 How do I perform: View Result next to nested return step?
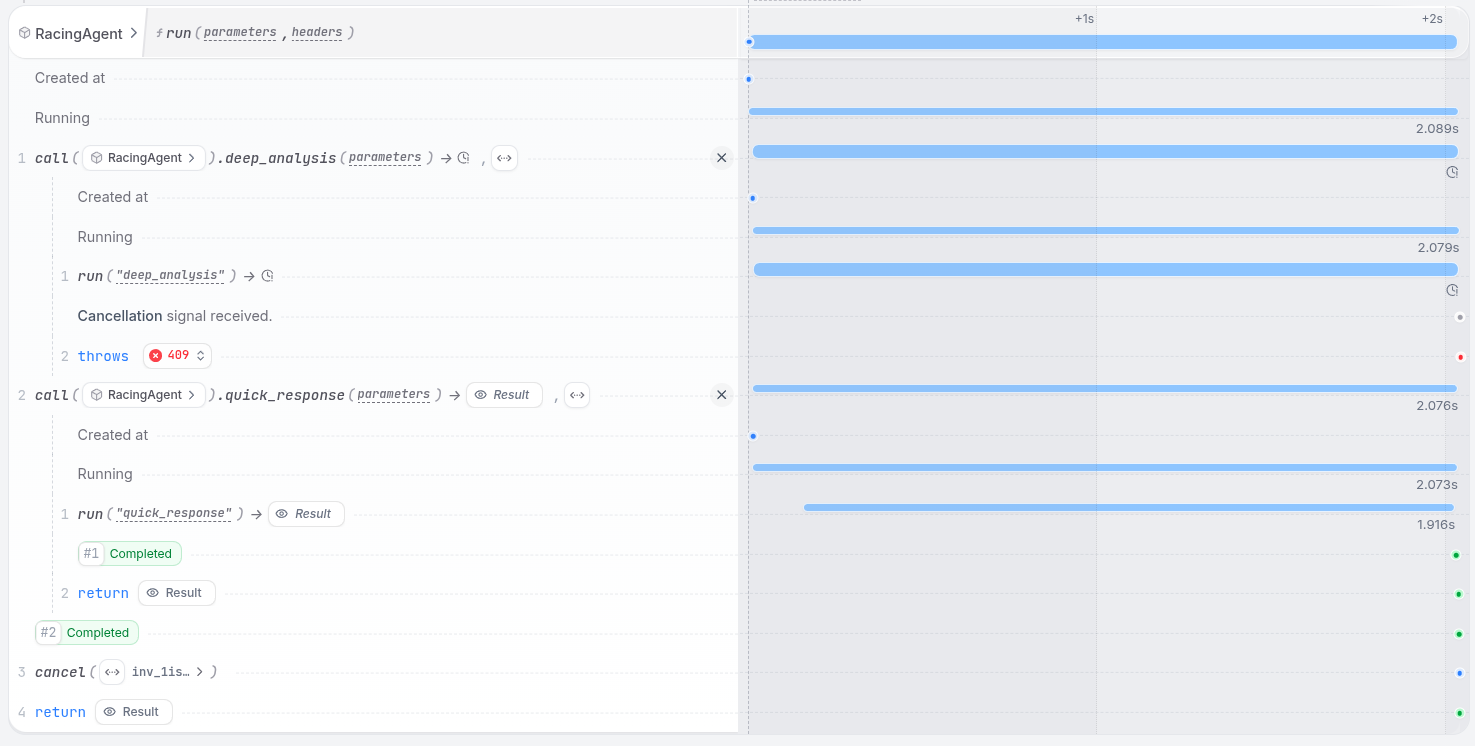pyautogui.click(x=176, y=593)
